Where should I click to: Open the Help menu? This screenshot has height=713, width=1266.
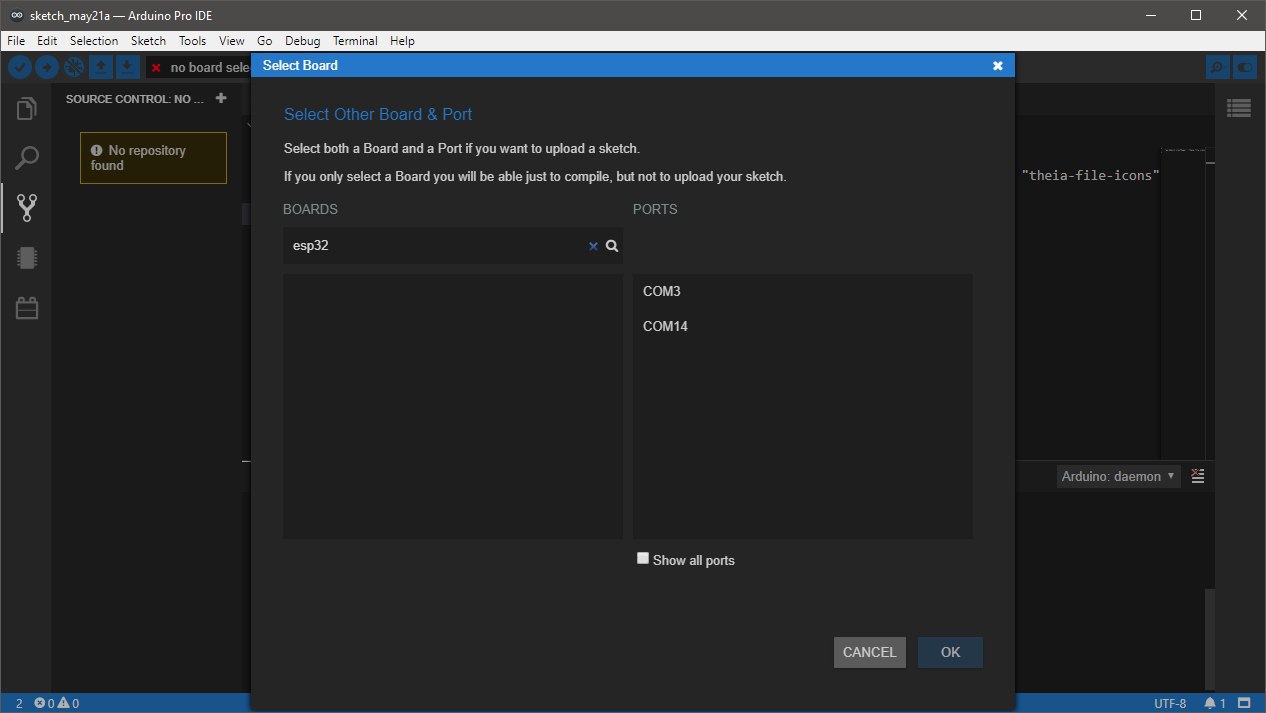point(402,41)
